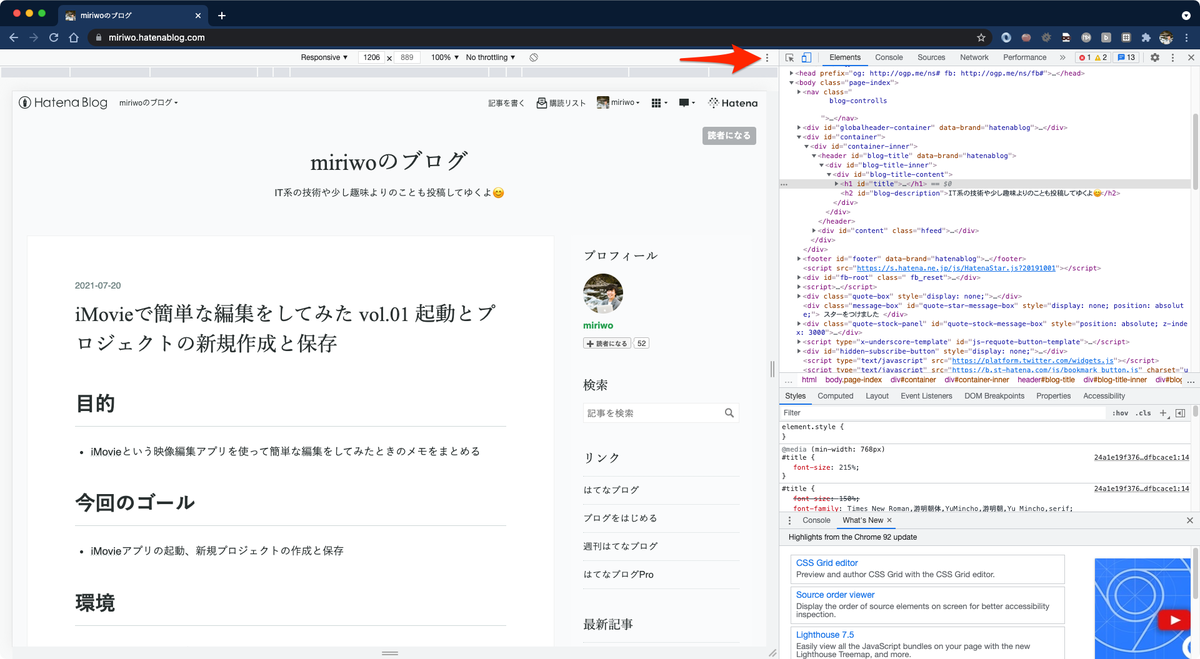Open a new browser tab with plus
Viewport: 1200px width, 659px height.
click(x=222, y=15)
